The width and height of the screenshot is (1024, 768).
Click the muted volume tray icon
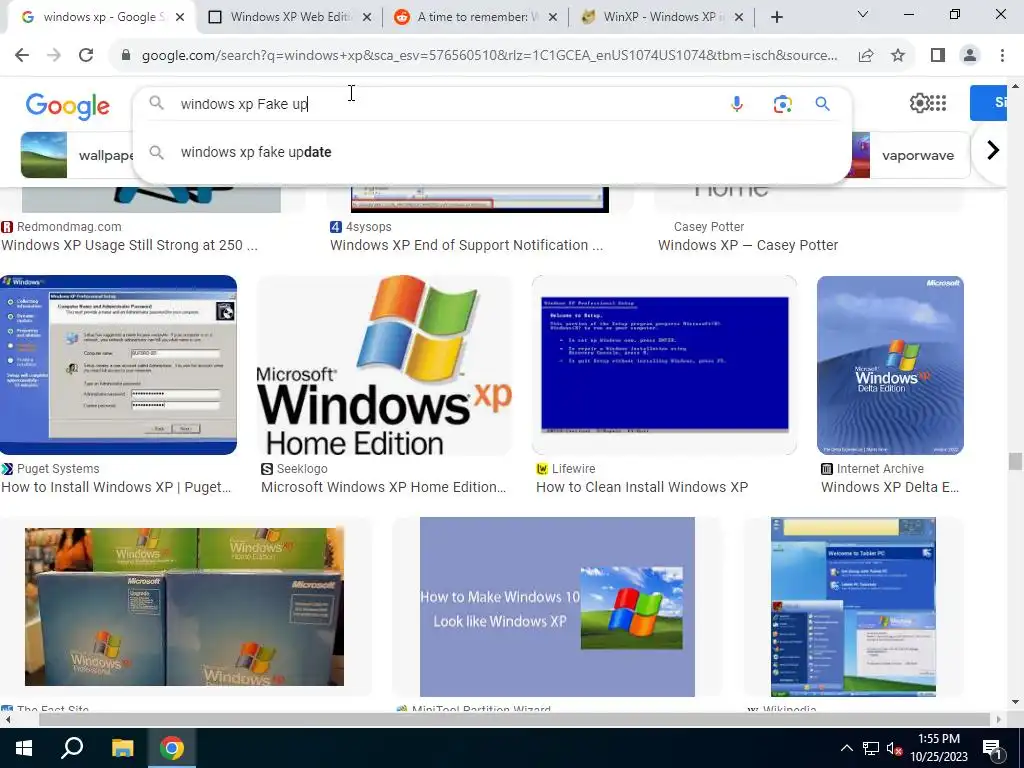pyautogui.click(x=894, y=748)
